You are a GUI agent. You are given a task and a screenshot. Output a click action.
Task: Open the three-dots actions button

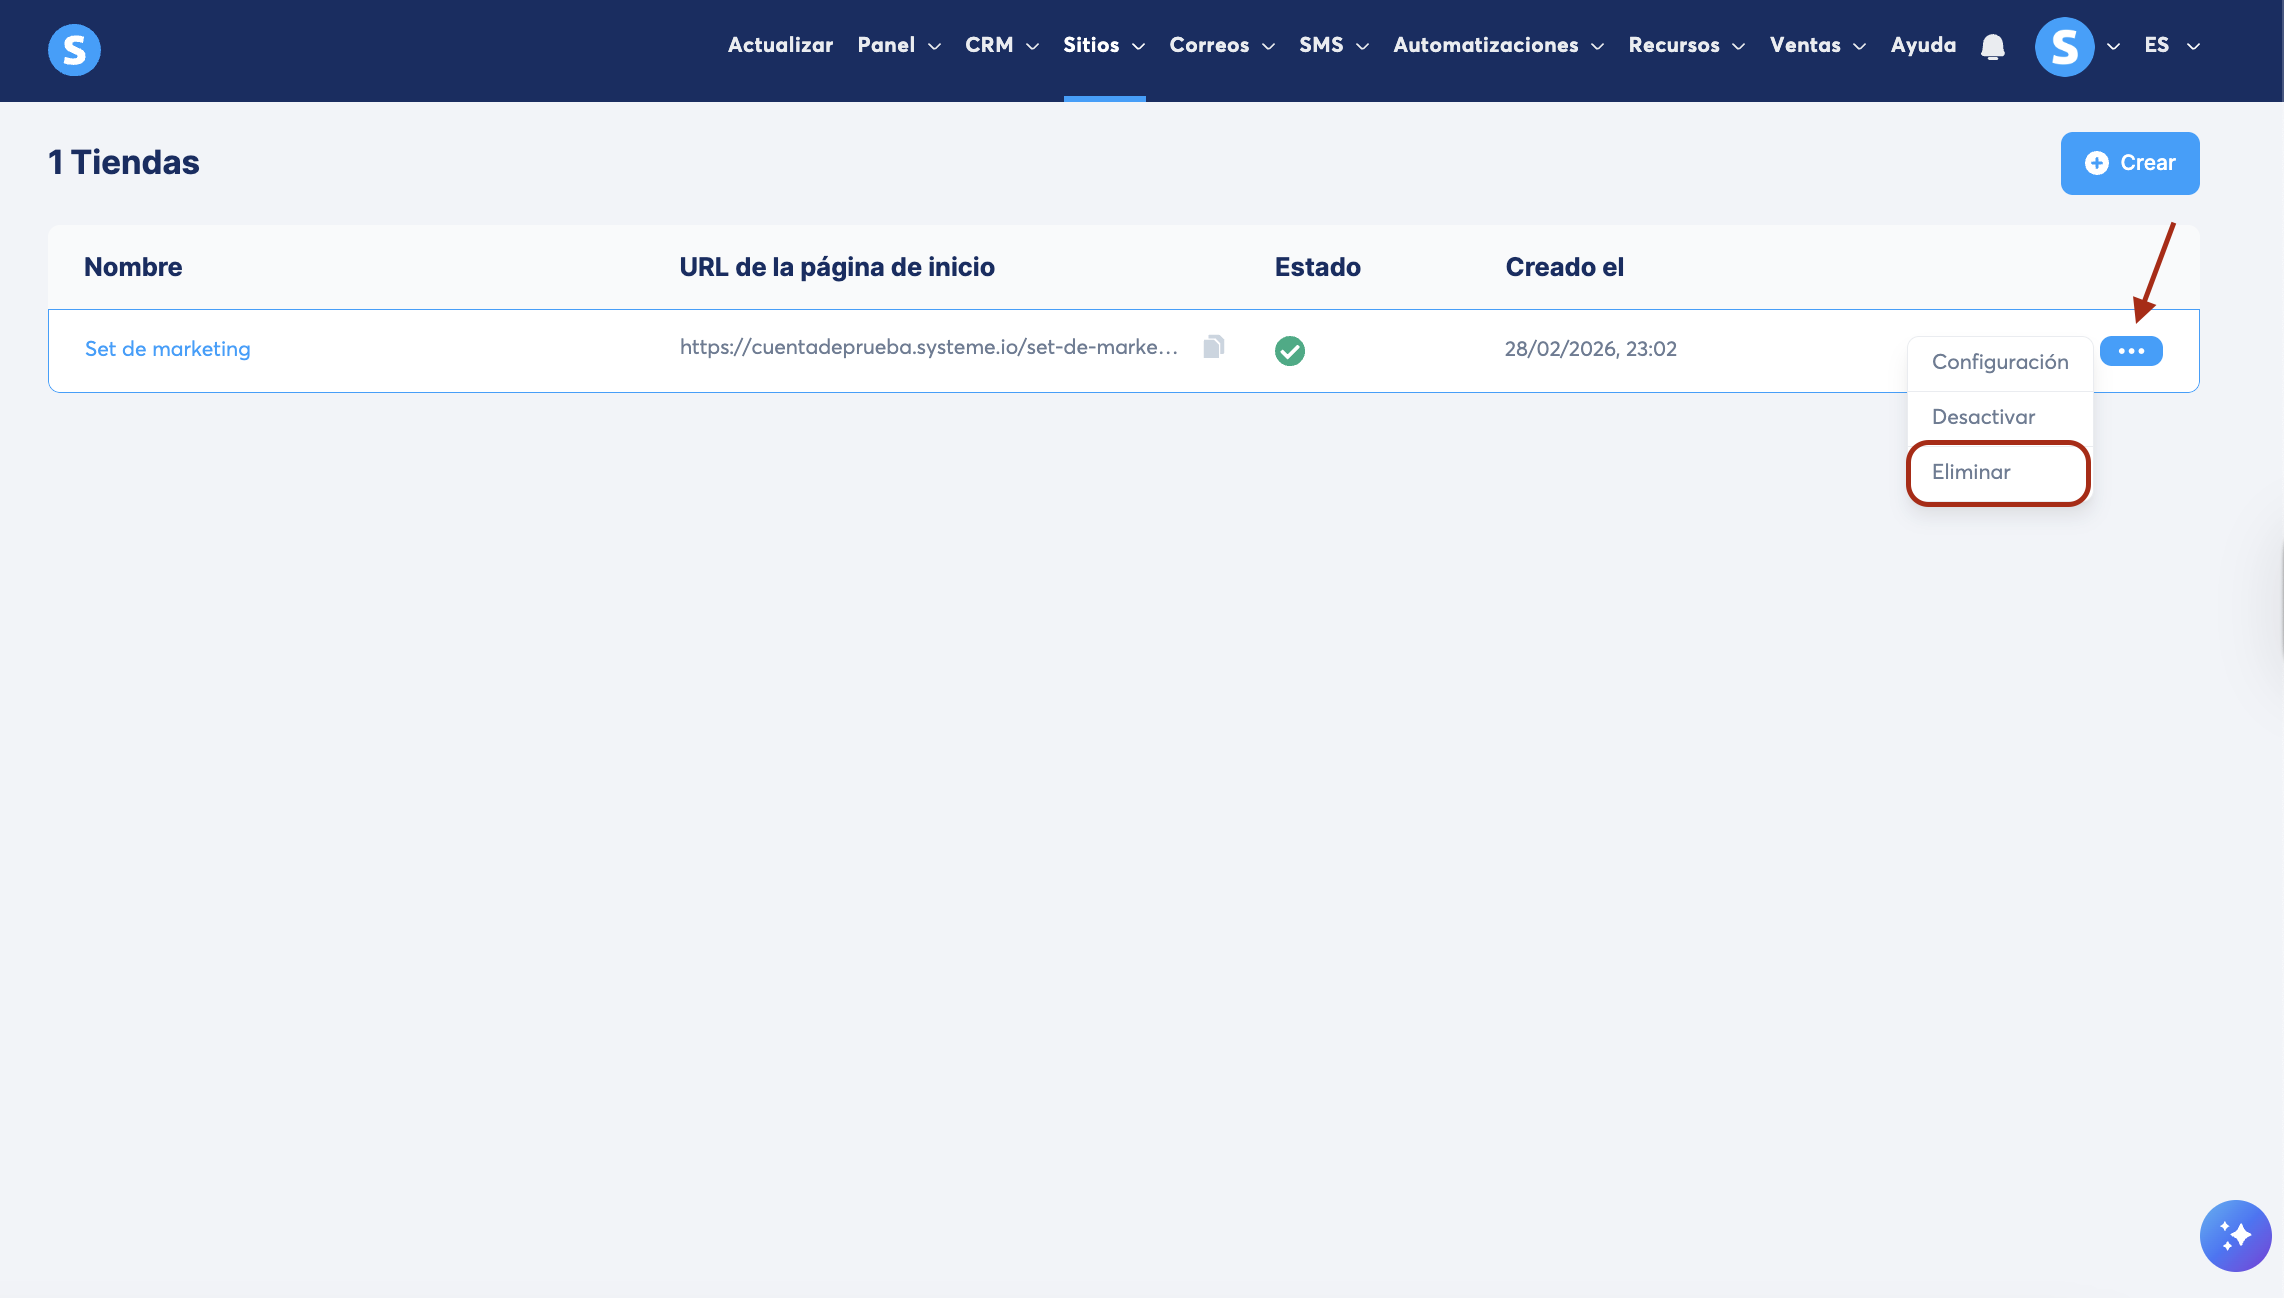[2130, 351]
